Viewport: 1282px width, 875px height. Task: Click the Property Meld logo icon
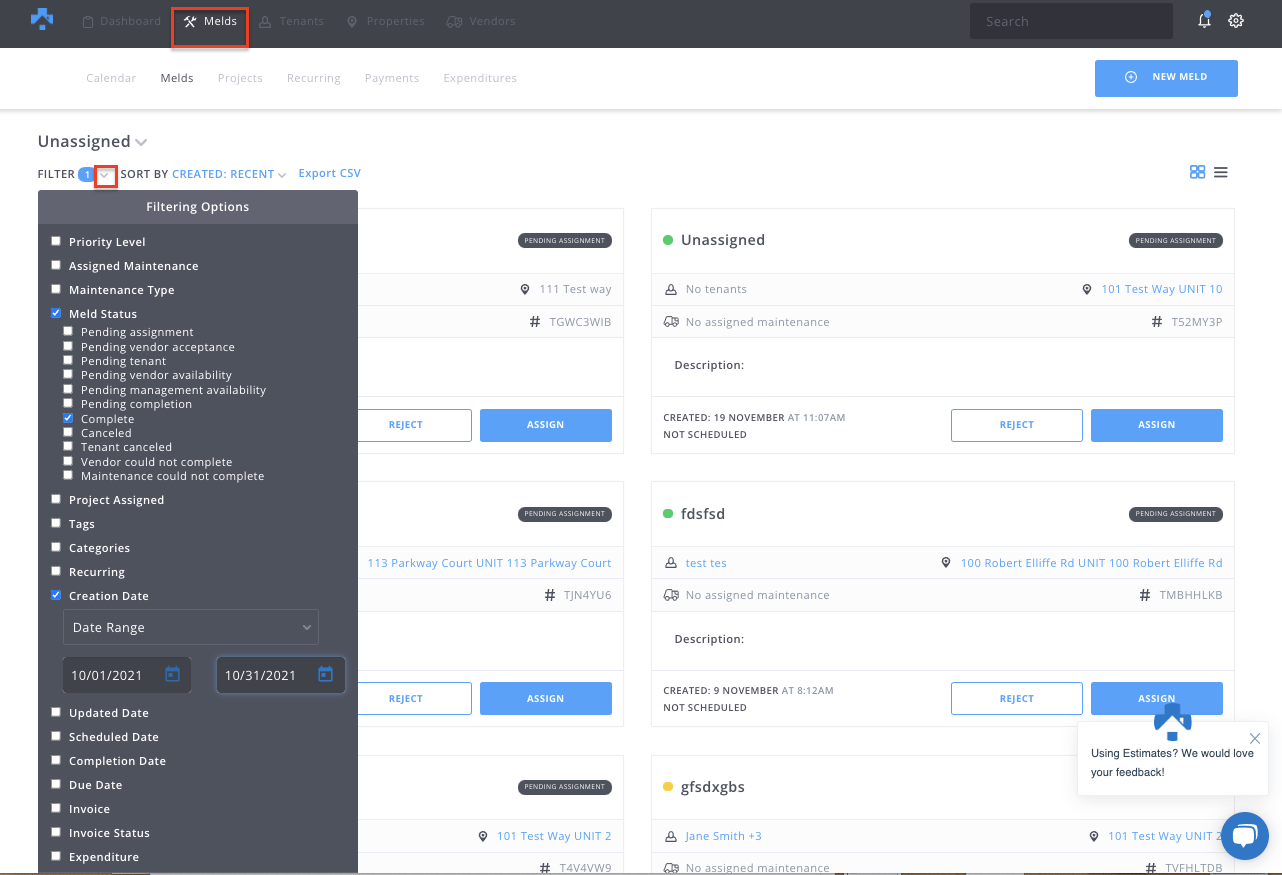pyautogui.click(x=42, y=19)
